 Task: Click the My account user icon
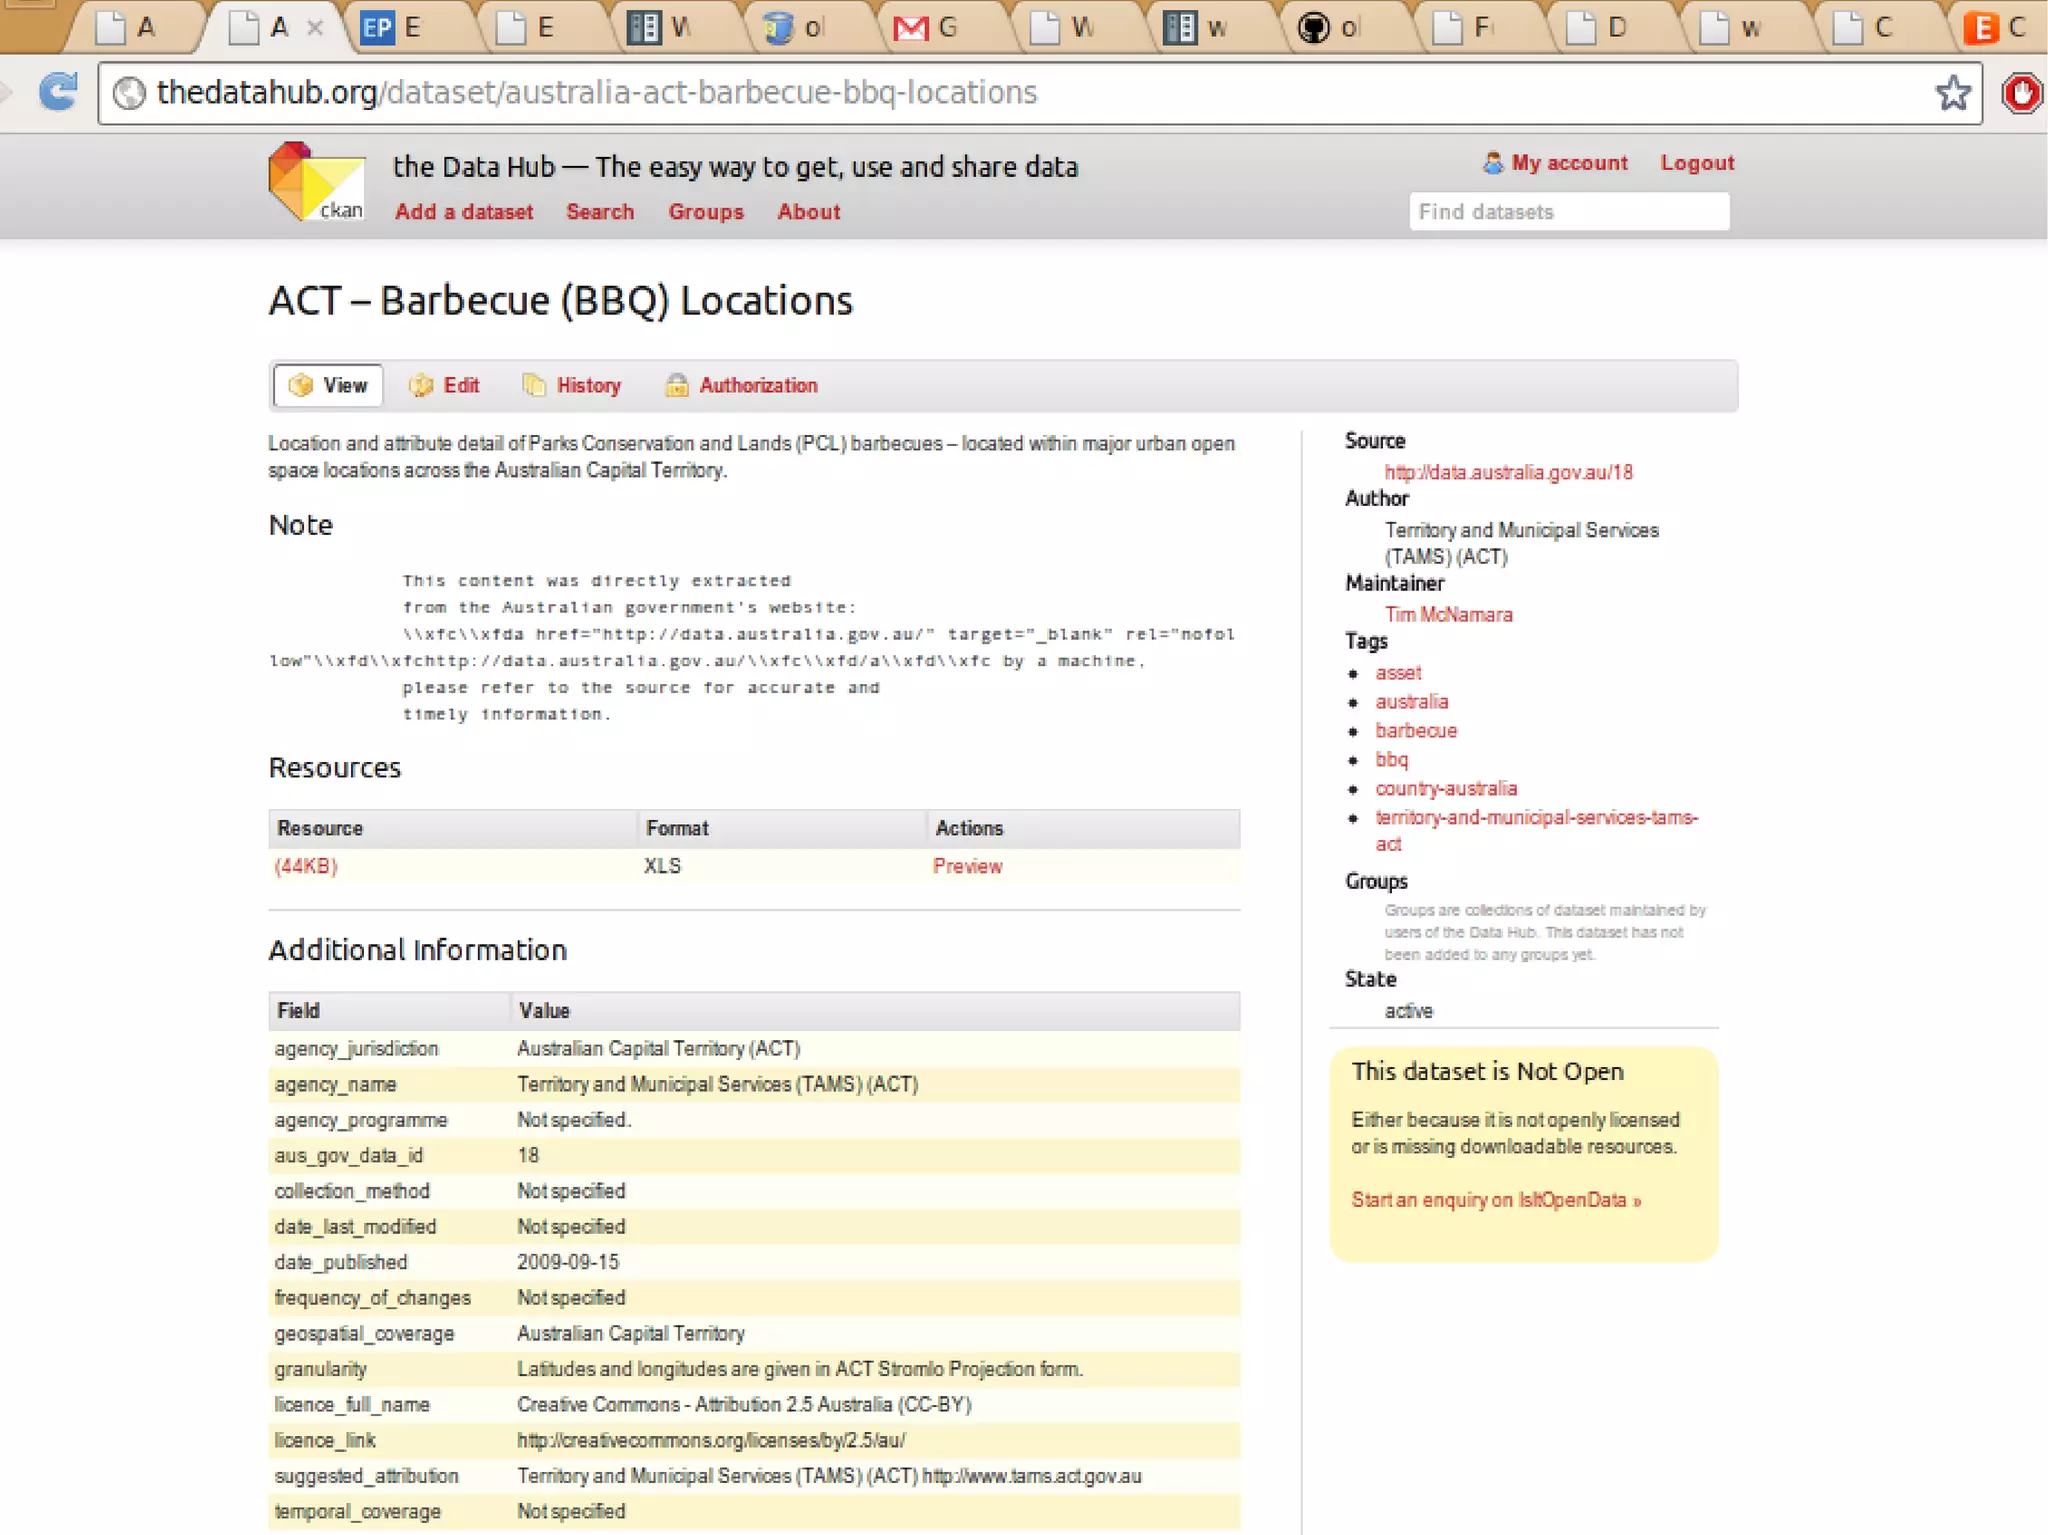(x=1492, y=163)
